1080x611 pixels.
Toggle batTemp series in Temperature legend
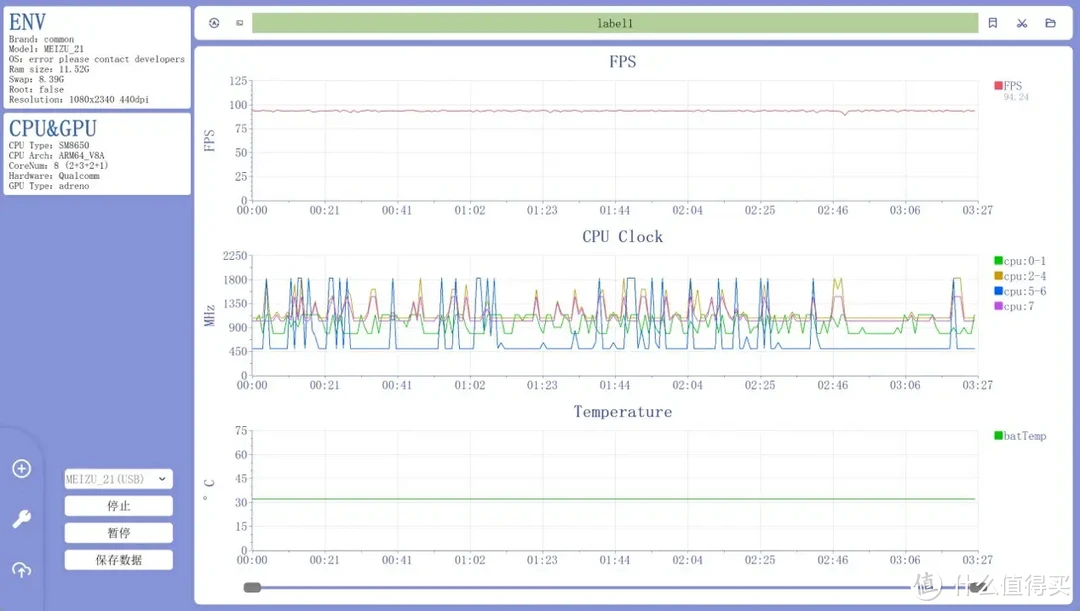(1019, 436)
